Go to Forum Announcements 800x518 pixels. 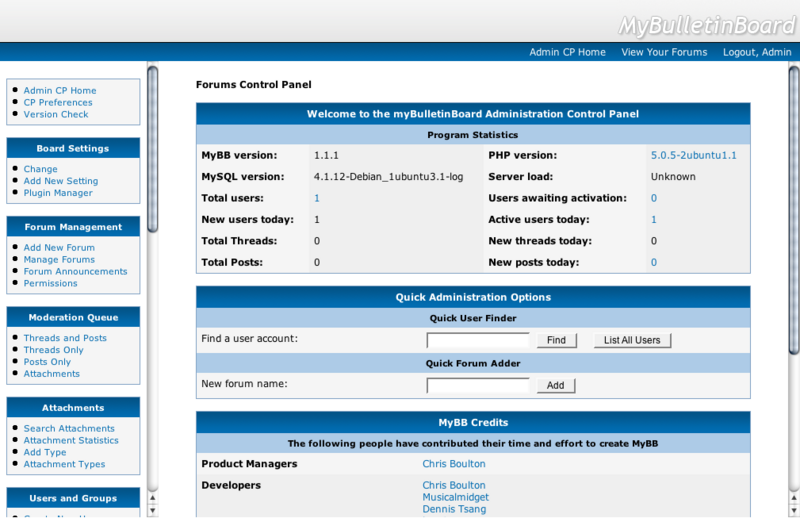[x=75, y=272]
